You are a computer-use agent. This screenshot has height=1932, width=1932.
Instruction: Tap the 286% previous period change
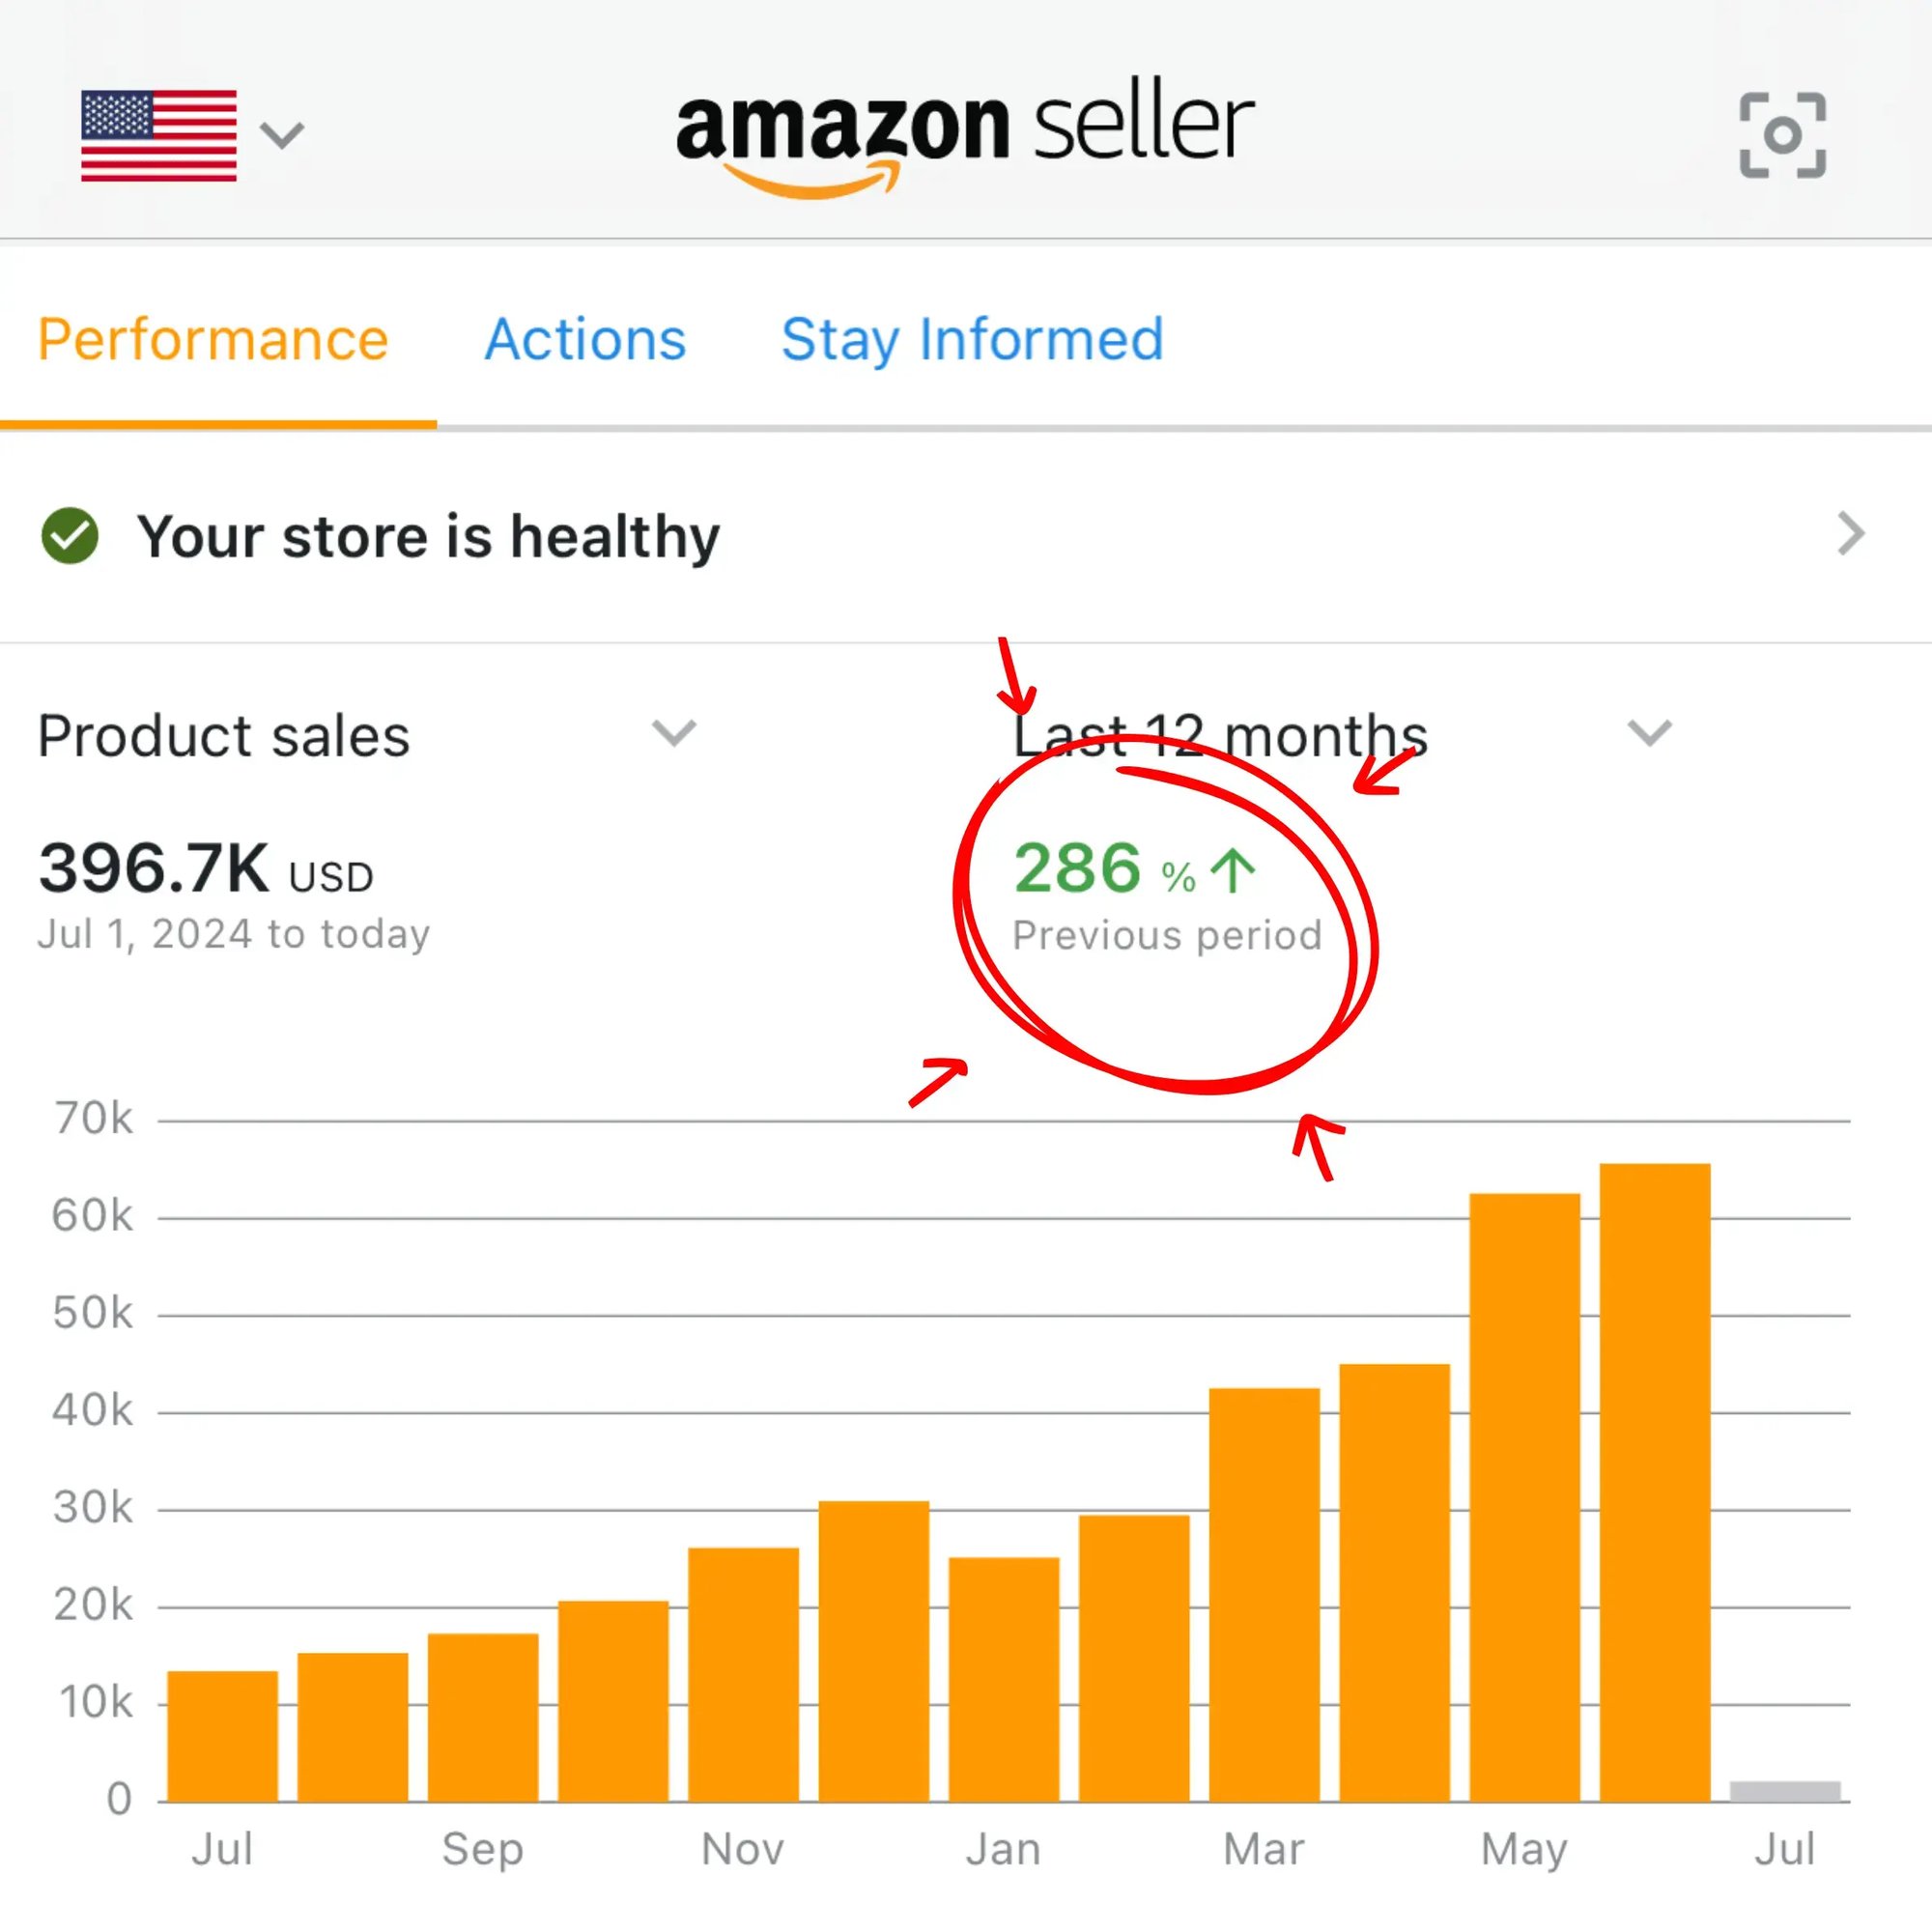(x=1105, y=868)
